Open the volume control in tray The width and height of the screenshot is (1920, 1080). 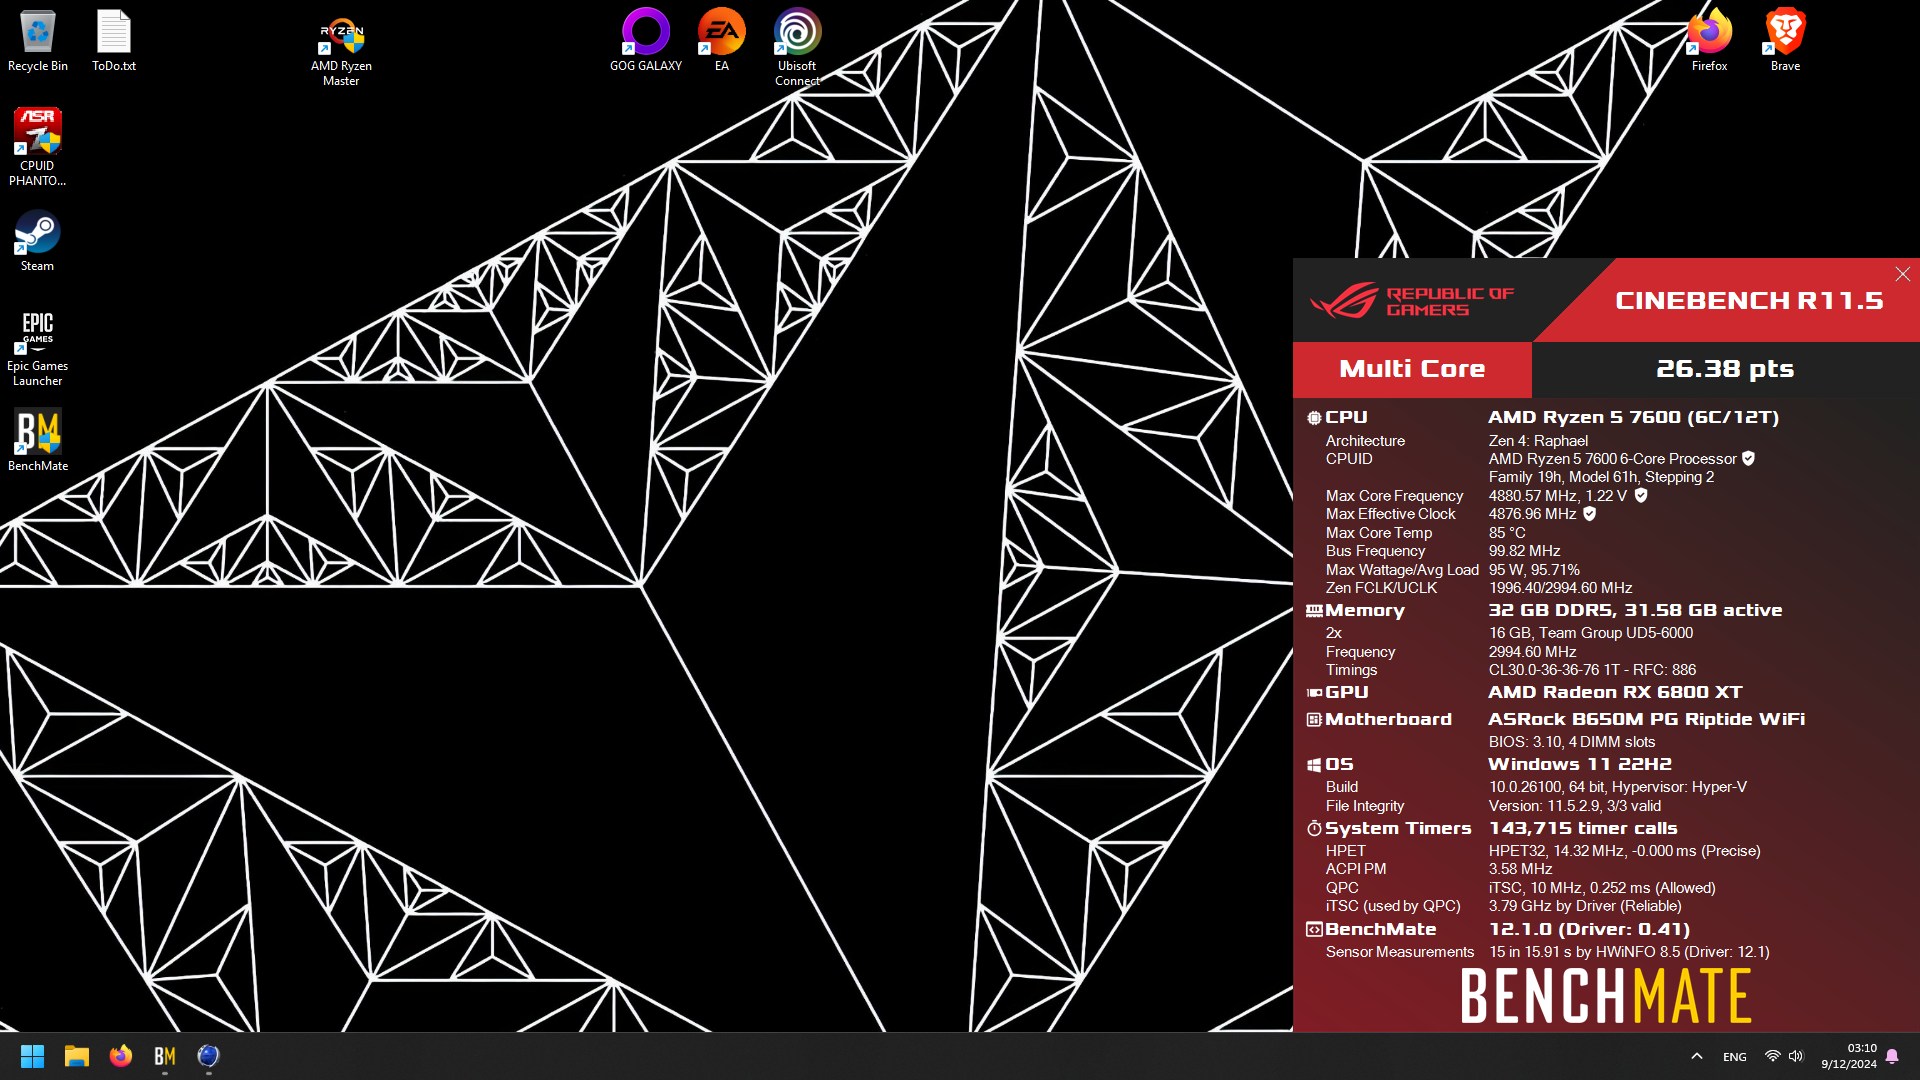pyautogui.click(x=1796, y=1056)
